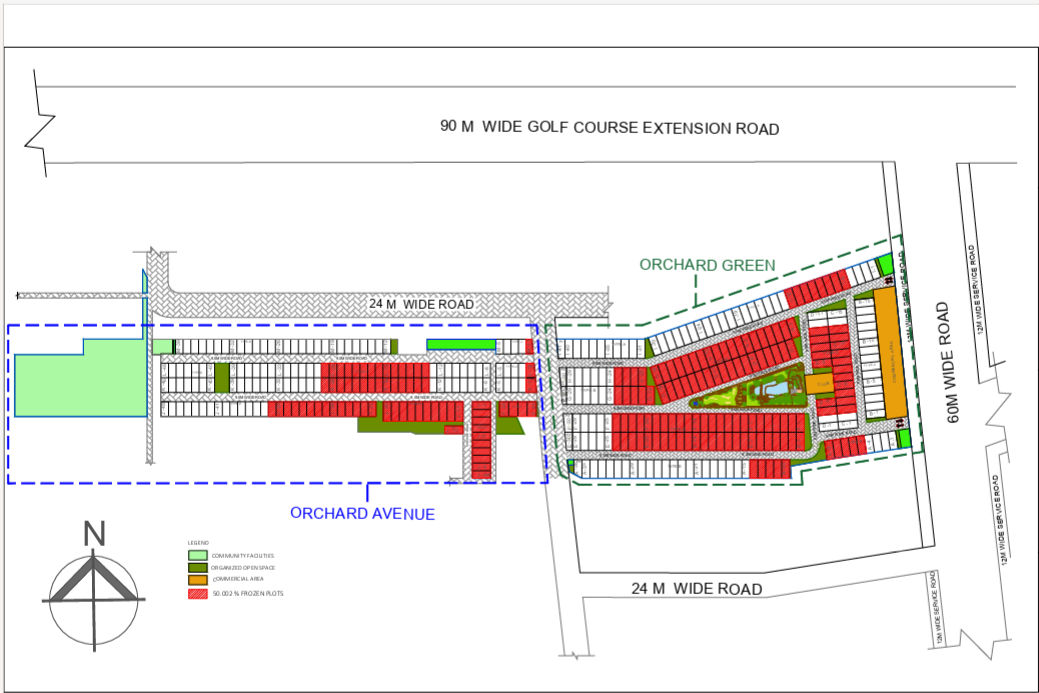The image size is (1039, 693).
Task: Select the light green Community Facilities legend swatch
Action: pos(197,555)
